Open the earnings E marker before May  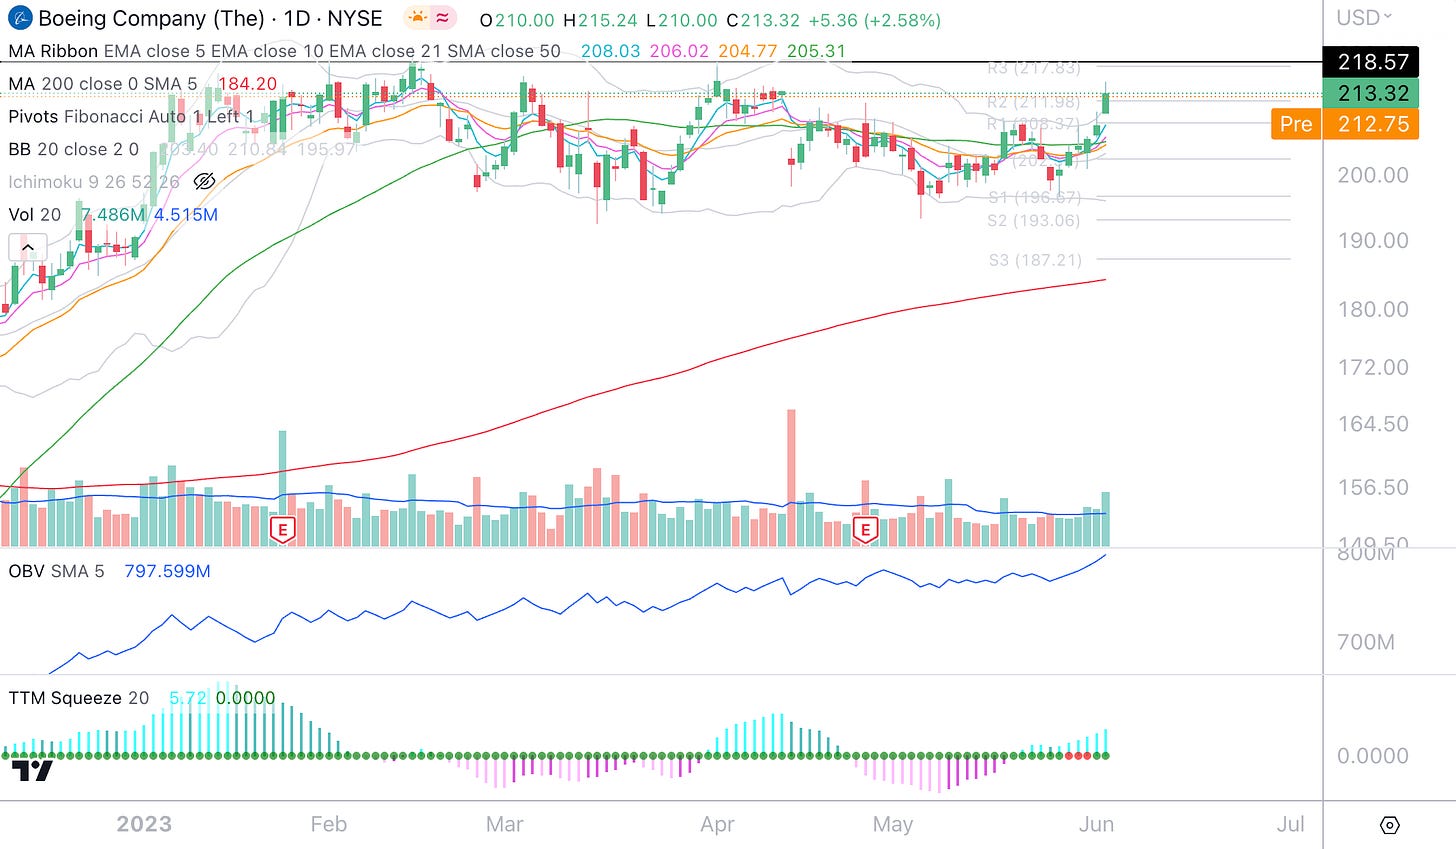pyautogui.click(x=865, y=530)
